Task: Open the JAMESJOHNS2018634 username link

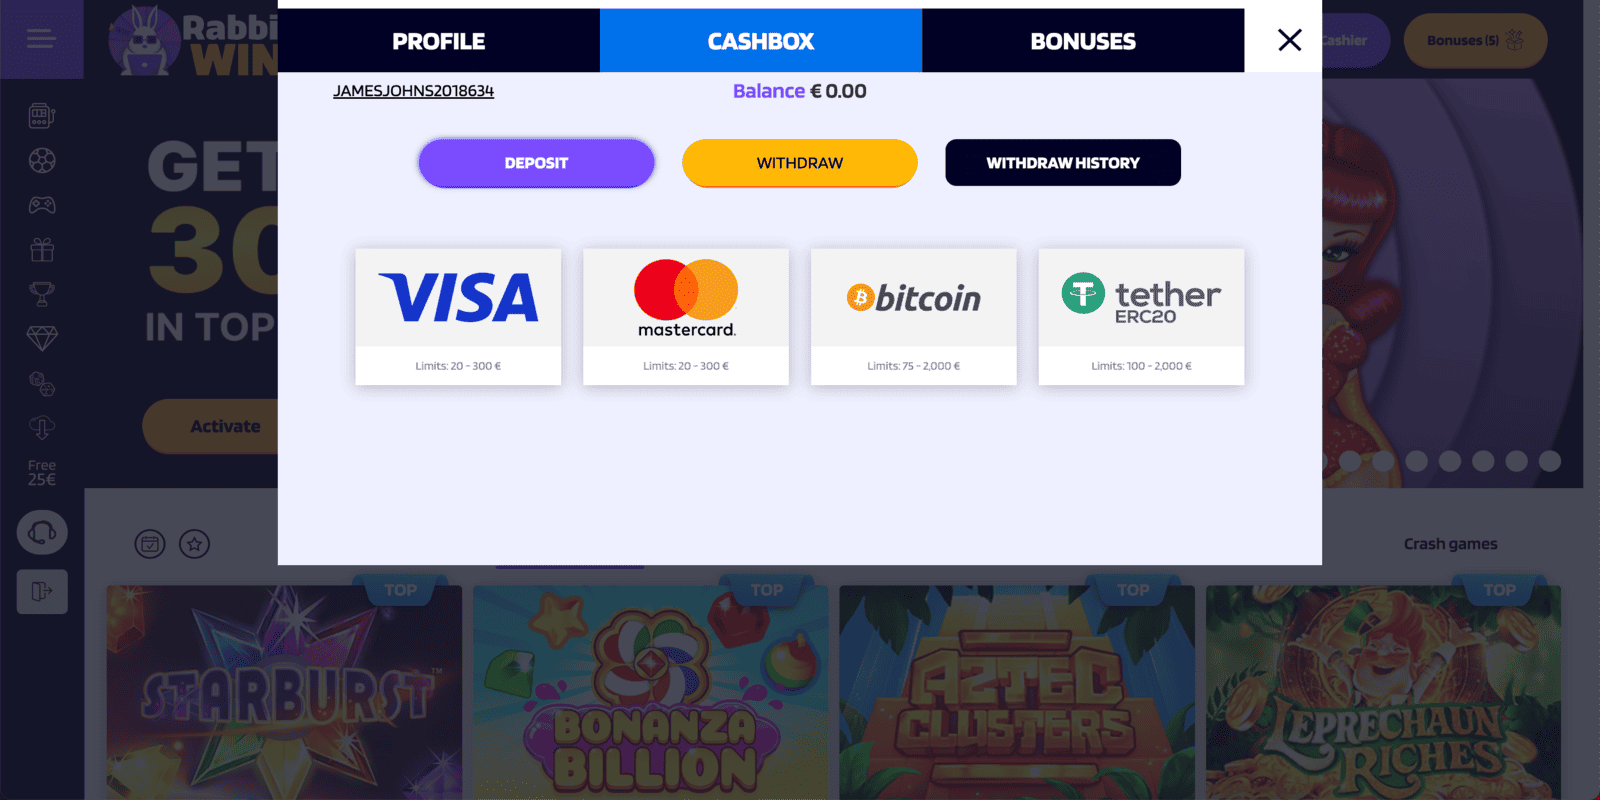Action: pos(413,91)
